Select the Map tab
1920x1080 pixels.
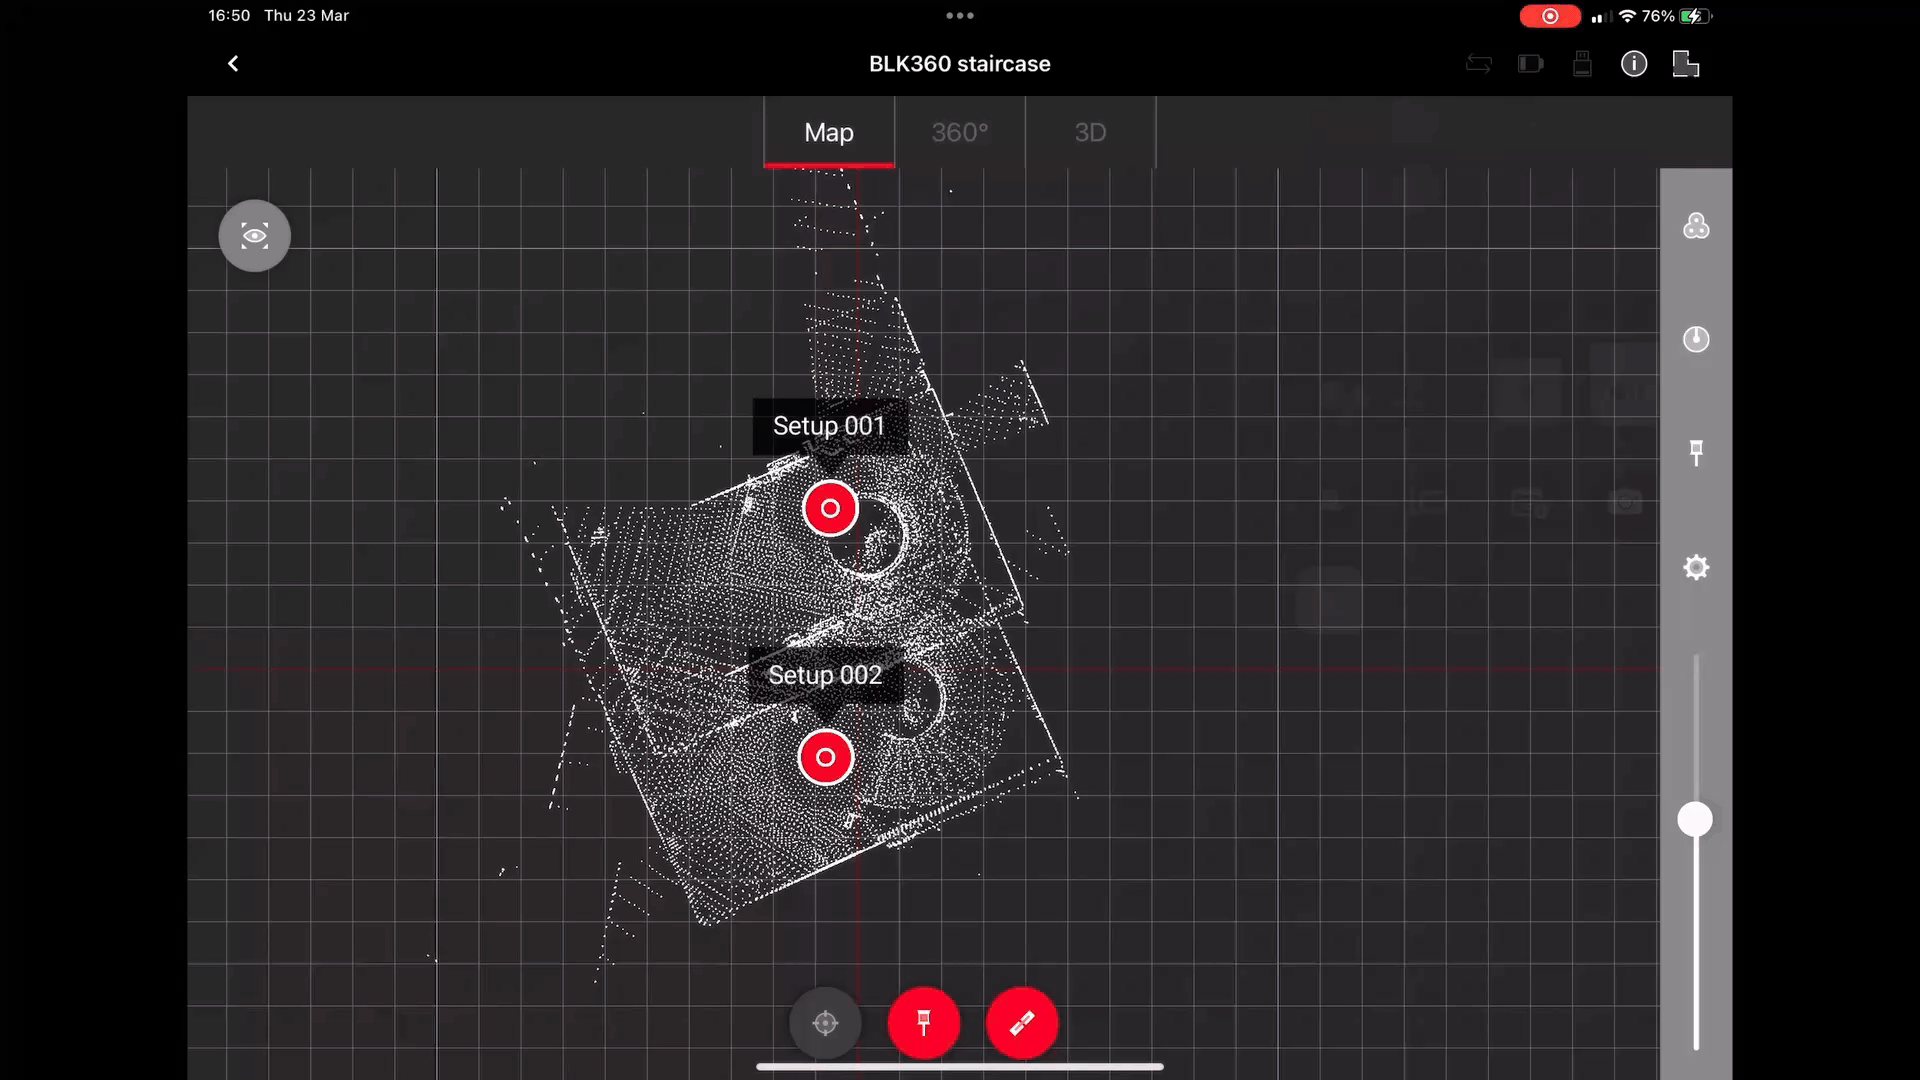click(x=828, y=132)
